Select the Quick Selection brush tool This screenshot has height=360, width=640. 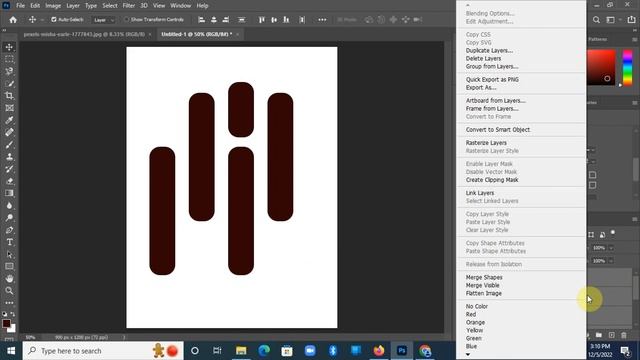(x=9, y=84)
